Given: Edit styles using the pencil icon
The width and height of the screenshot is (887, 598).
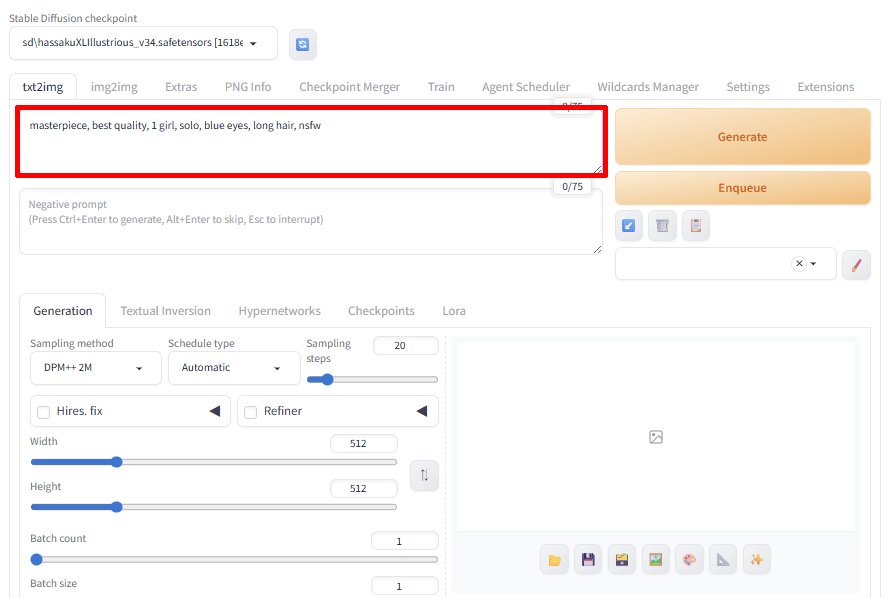Looking at the screenshot, I should coord(856,264).
